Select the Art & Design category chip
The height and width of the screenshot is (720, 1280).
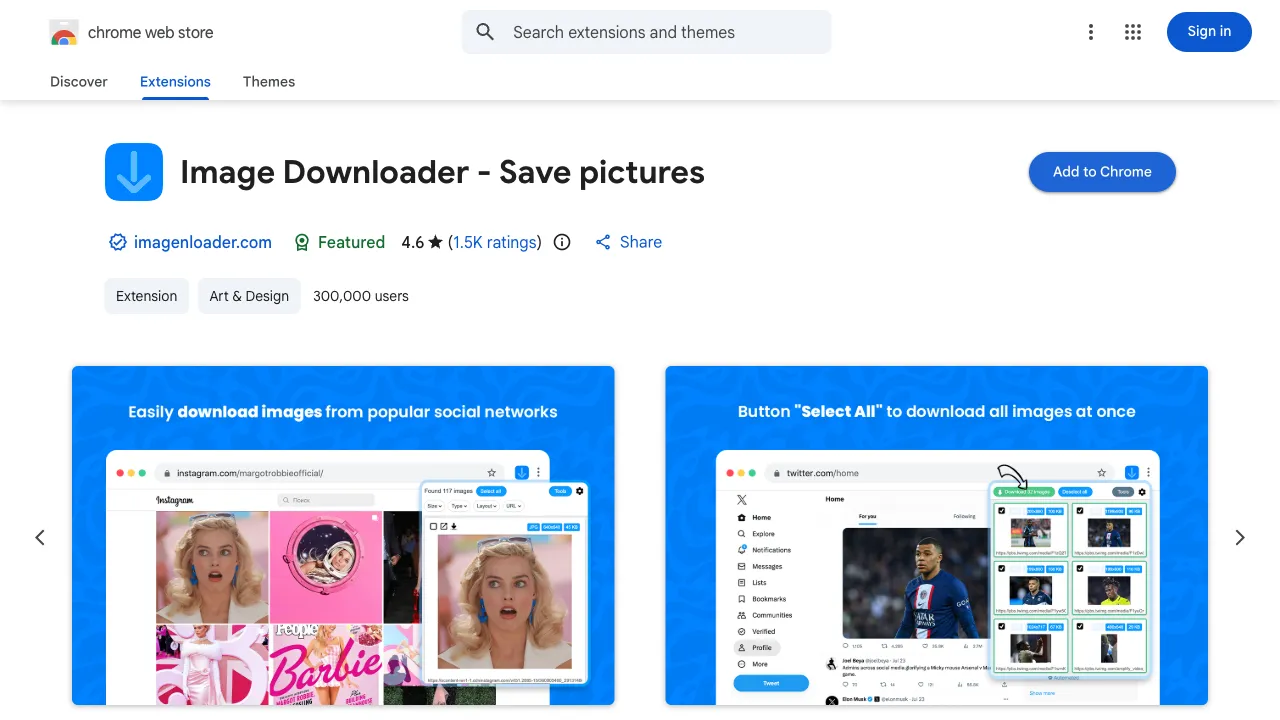pos(249,296)
